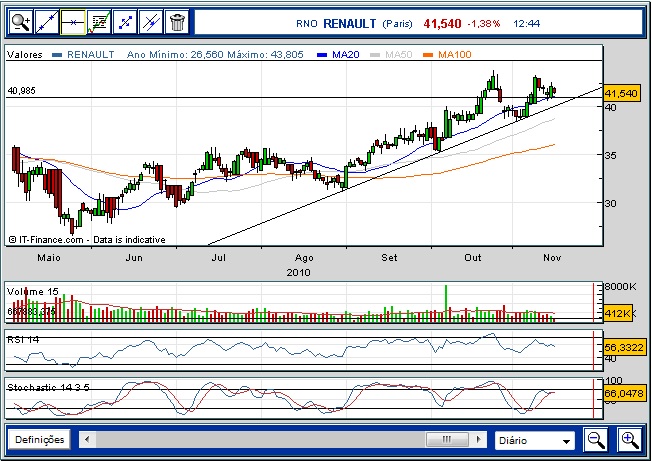Image resolution: width=652 pixels, height=461 pixels.
Task: Click the scrollbar left arrow
Action: pos(87,439)
